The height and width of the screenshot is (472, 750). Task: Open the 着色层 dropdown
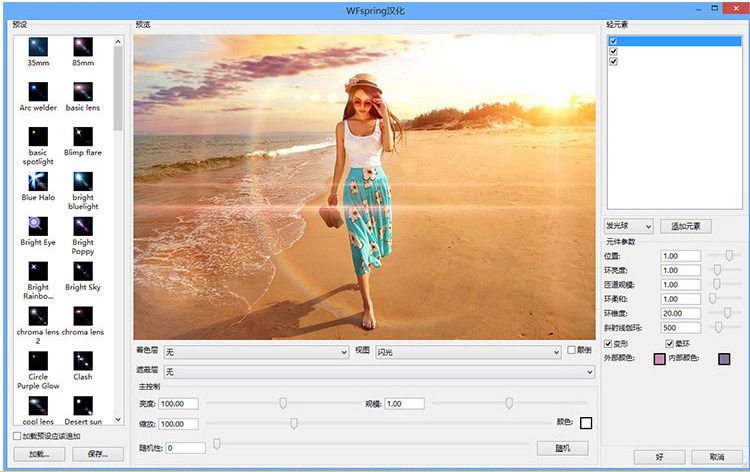(x=256, y=352)
